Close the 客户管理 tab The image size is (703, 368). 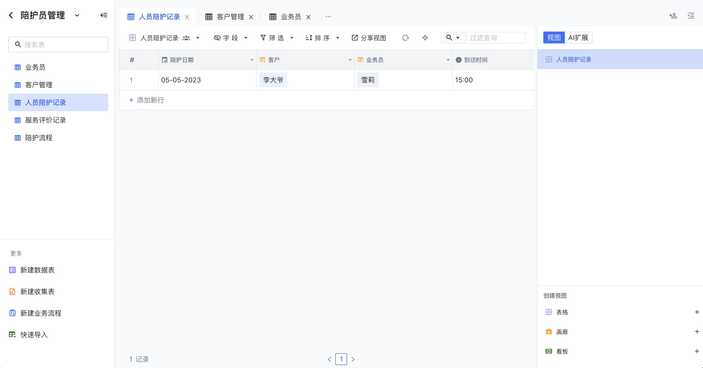(251, 17)
